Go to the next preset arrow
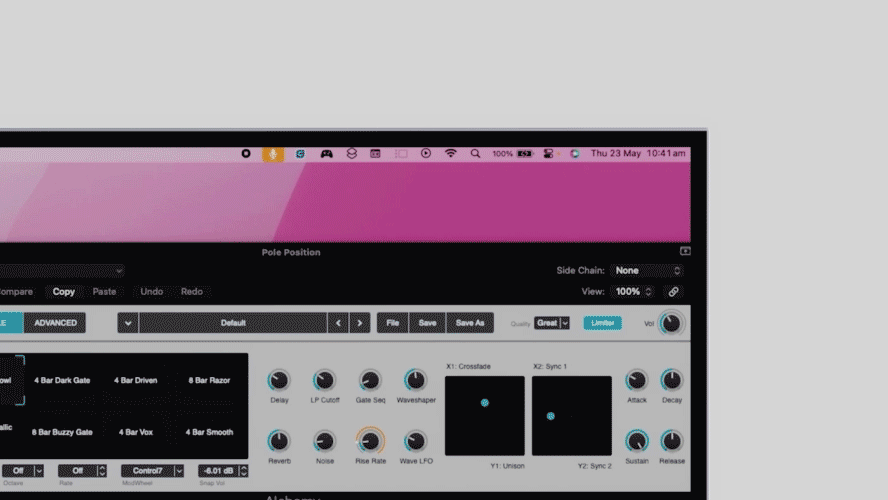Image resolution: width=888 pixels, height=500 pixels. (360, 323)
